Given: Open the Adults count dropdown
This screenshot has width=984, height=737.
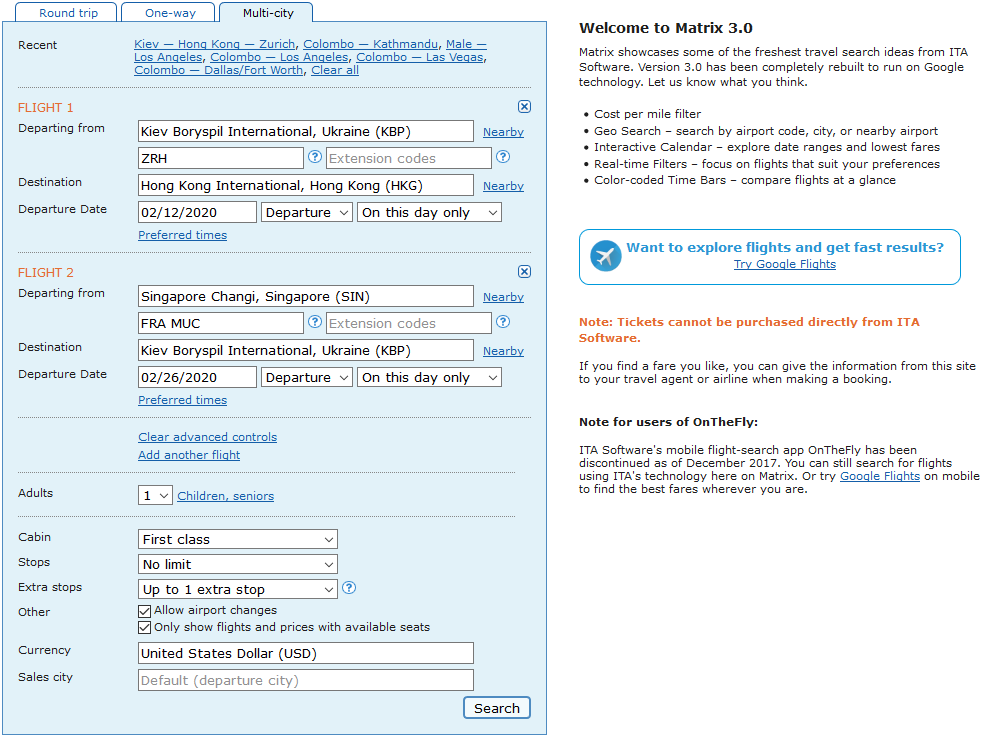Looking at the screenshot, I should [155, 495].
